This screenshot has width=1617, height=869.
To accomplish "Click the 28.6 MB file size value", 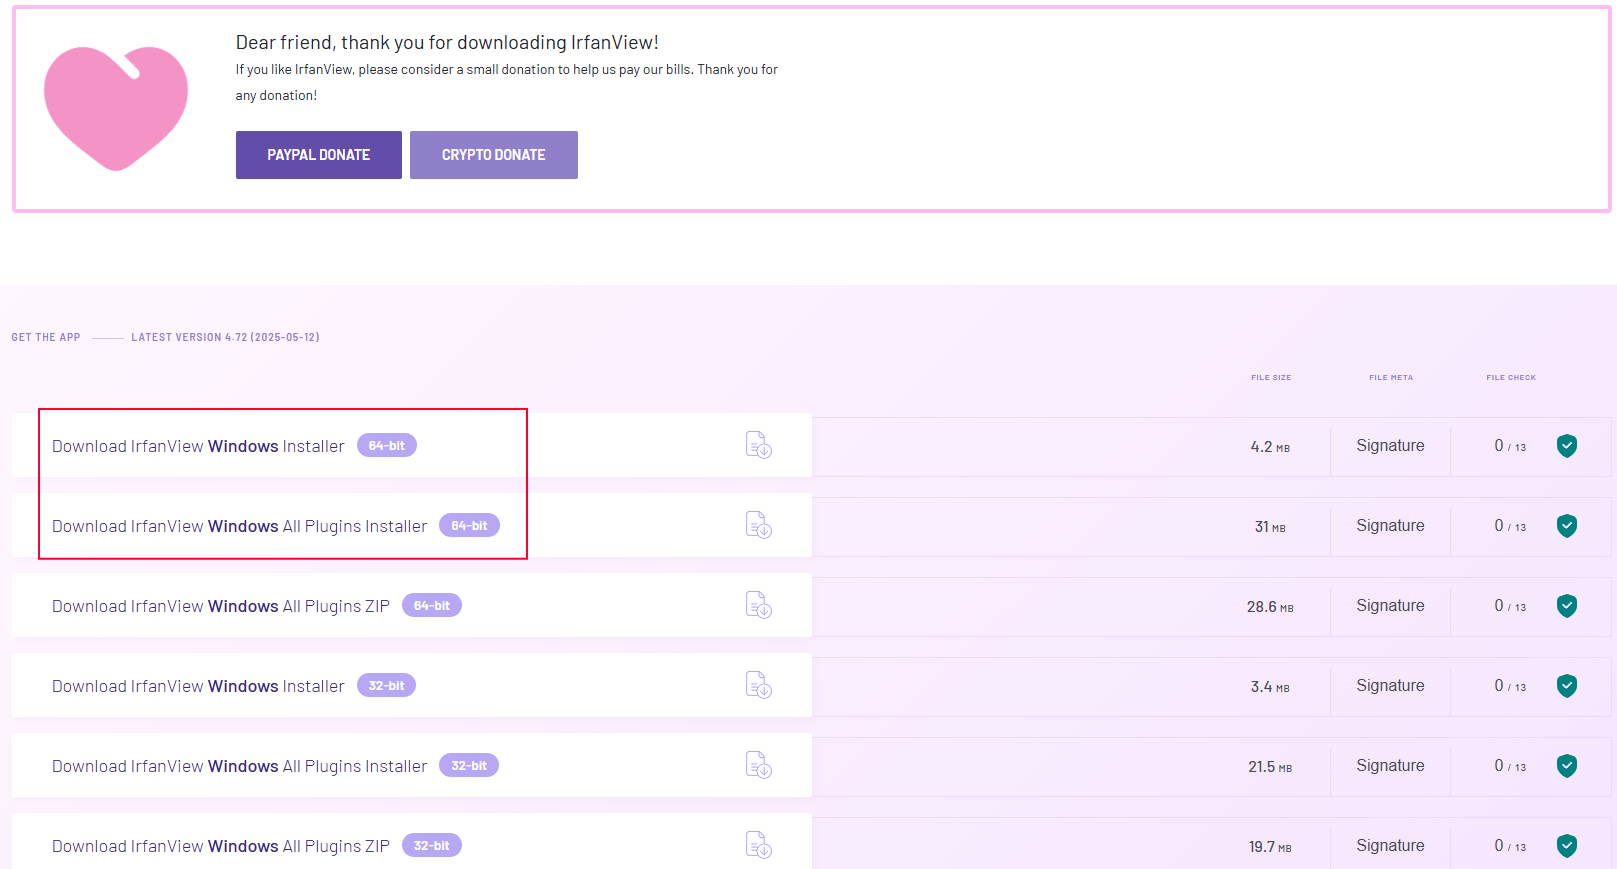I will click(1270, 607).
